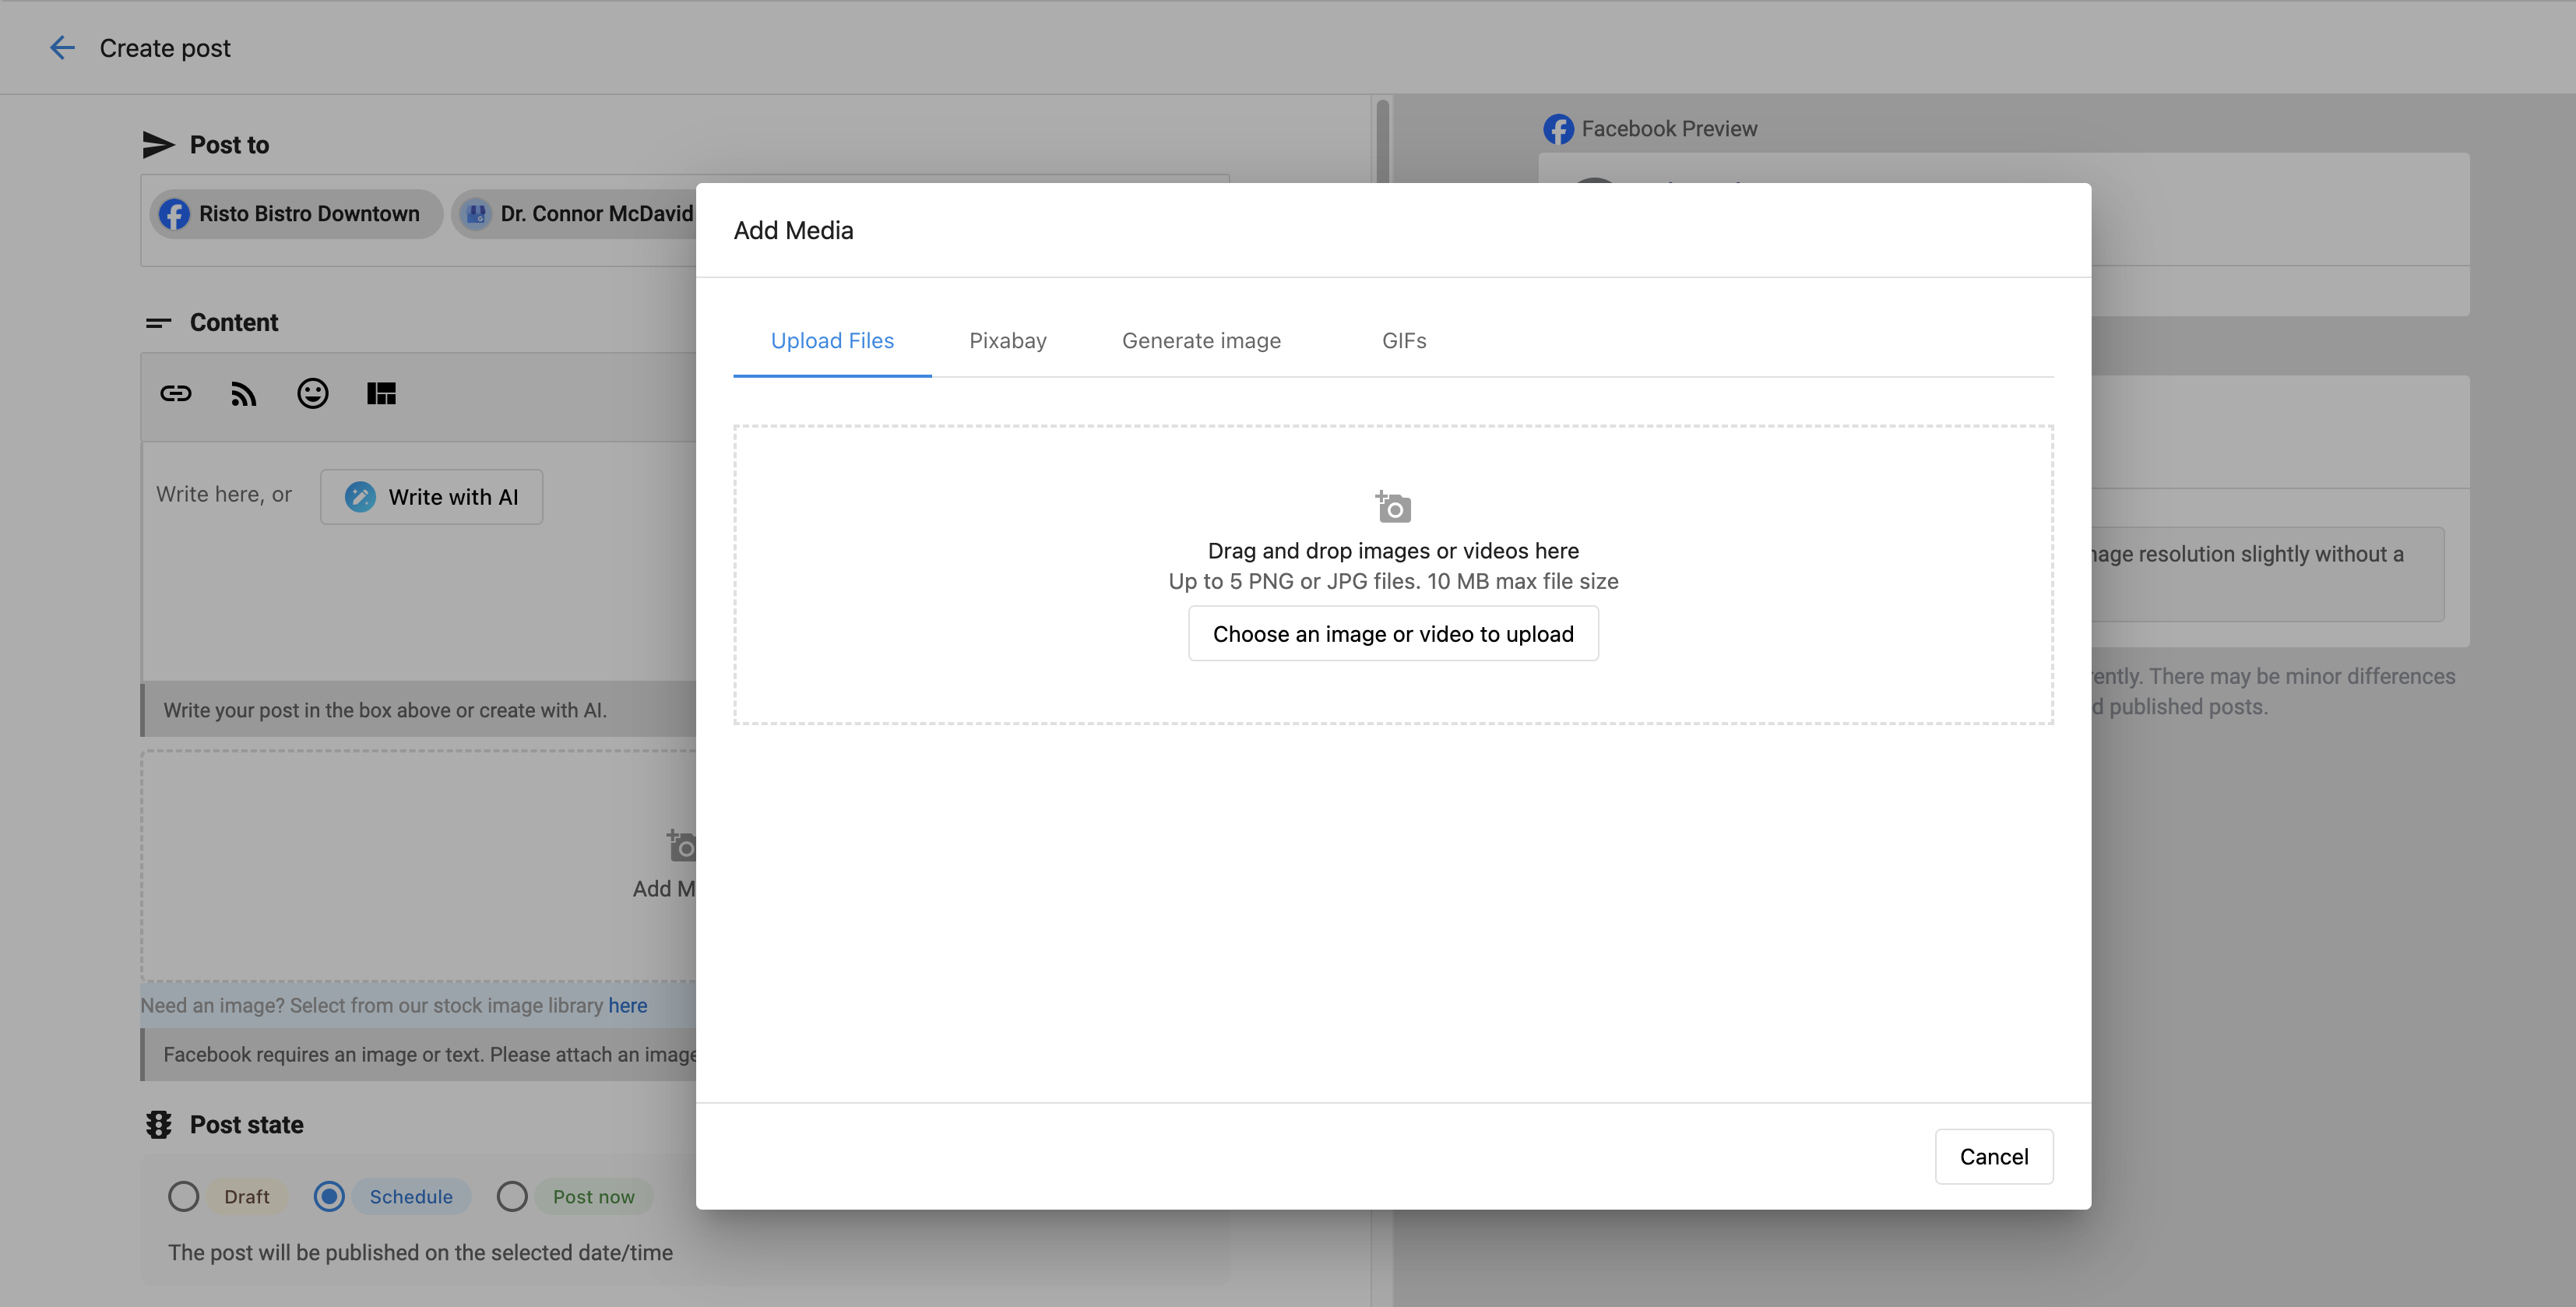The height and width of the screenshot is (1307, 2576).
Task: Click the Facebook icon on Risto Bistro Downtown chip
Action: 175,214
